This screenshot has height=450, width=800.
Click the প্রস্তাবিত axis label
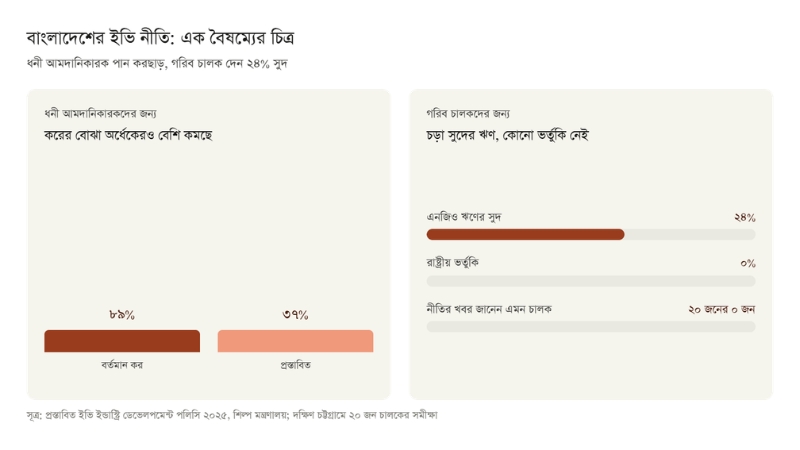pos(295,365)
